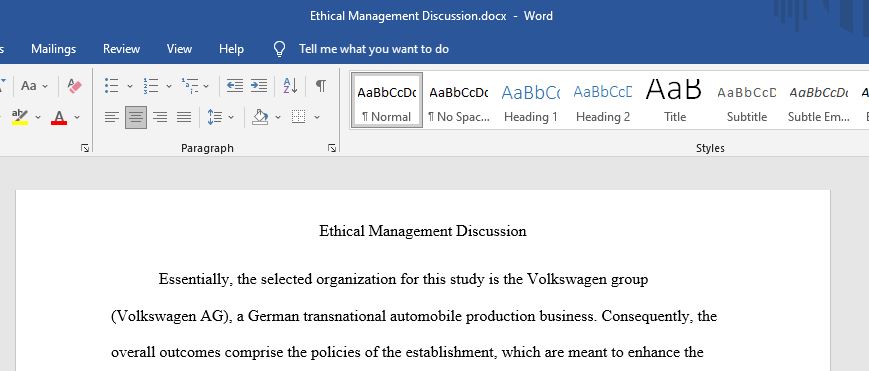
Task: Open Font dialog box launcher
Action: pyautogui.click(x=85, y=148)
